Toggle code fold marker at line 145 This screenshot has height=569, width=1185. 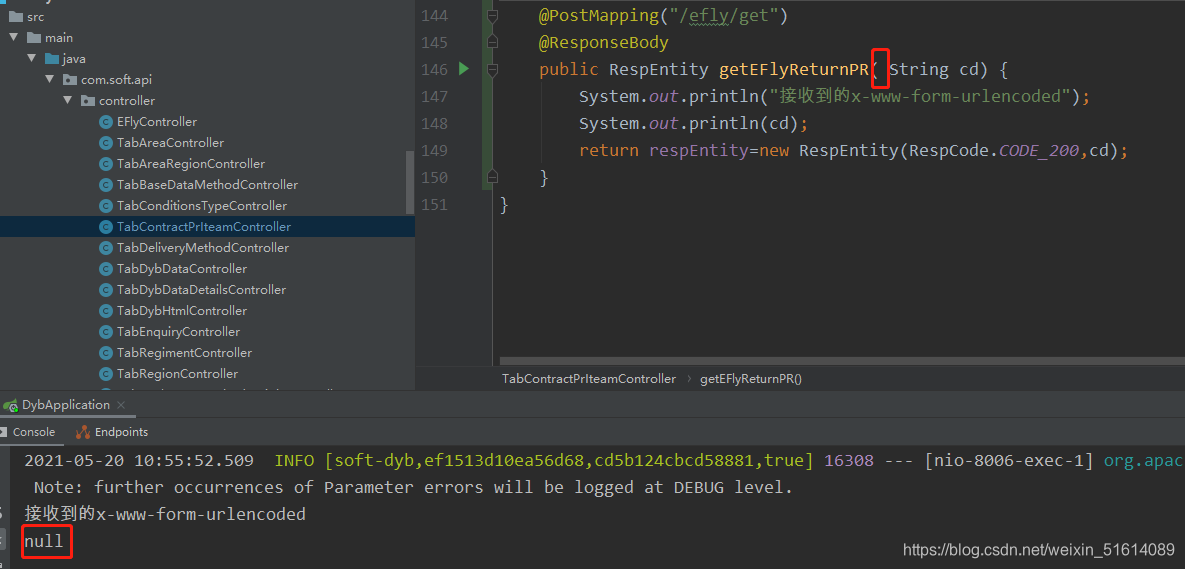pos(493,42)
